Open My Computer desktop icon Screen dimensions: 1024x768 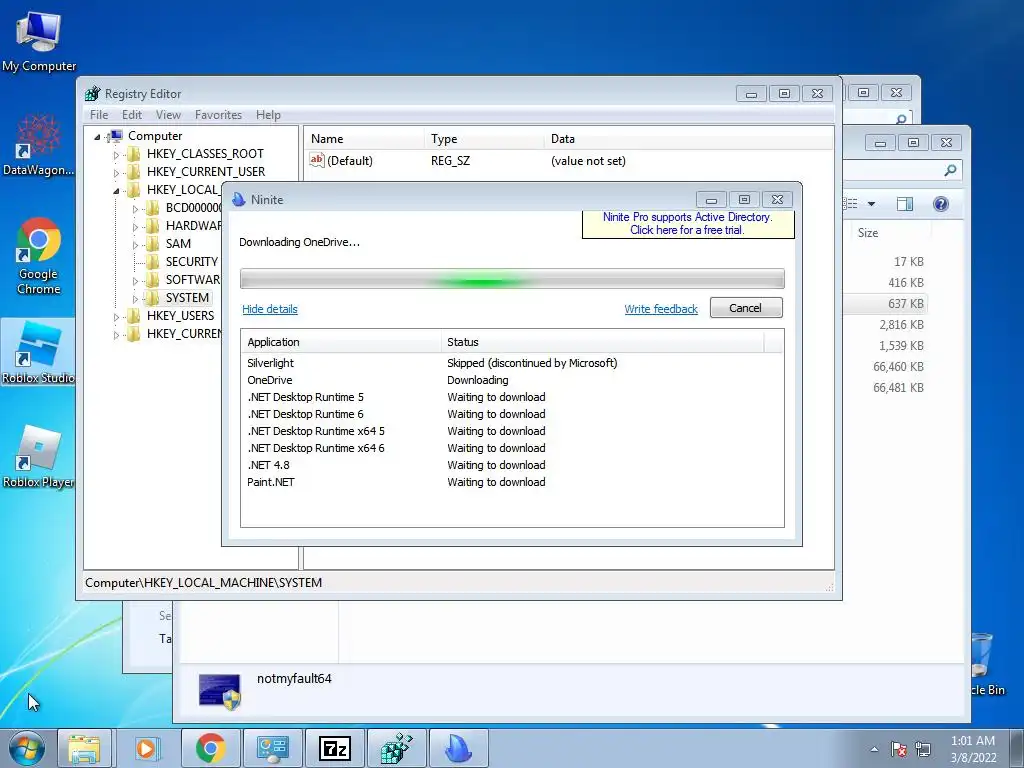pyautogui.click(x=39, y=42)
